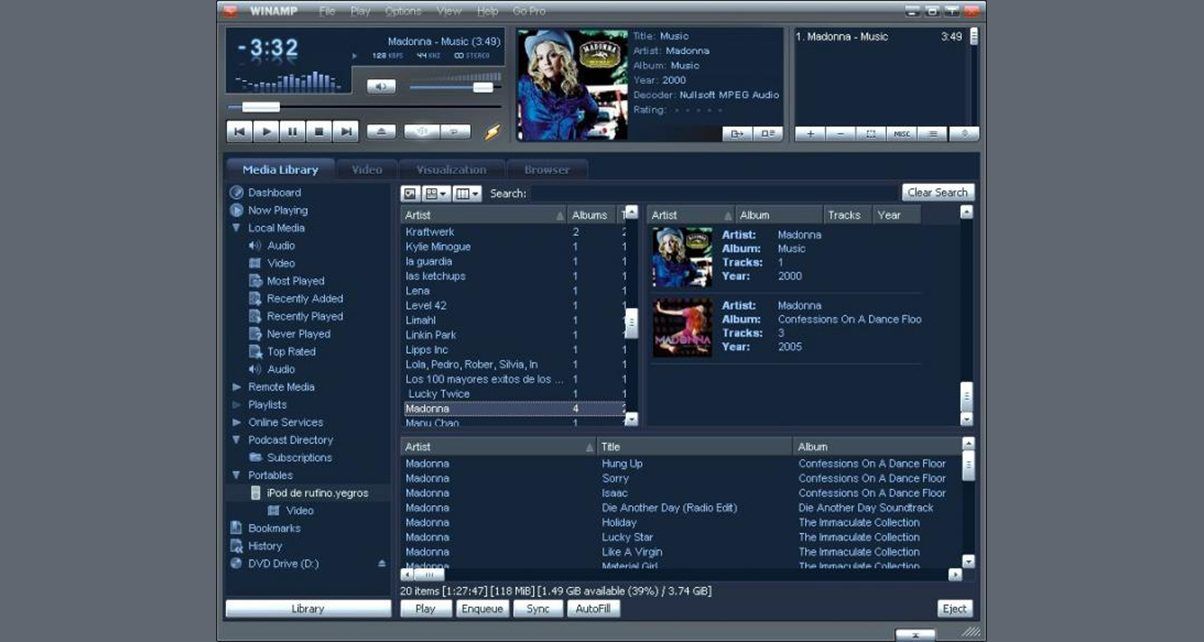Click the rating stars for the song
1204x642 pixels.
(696, 110)
